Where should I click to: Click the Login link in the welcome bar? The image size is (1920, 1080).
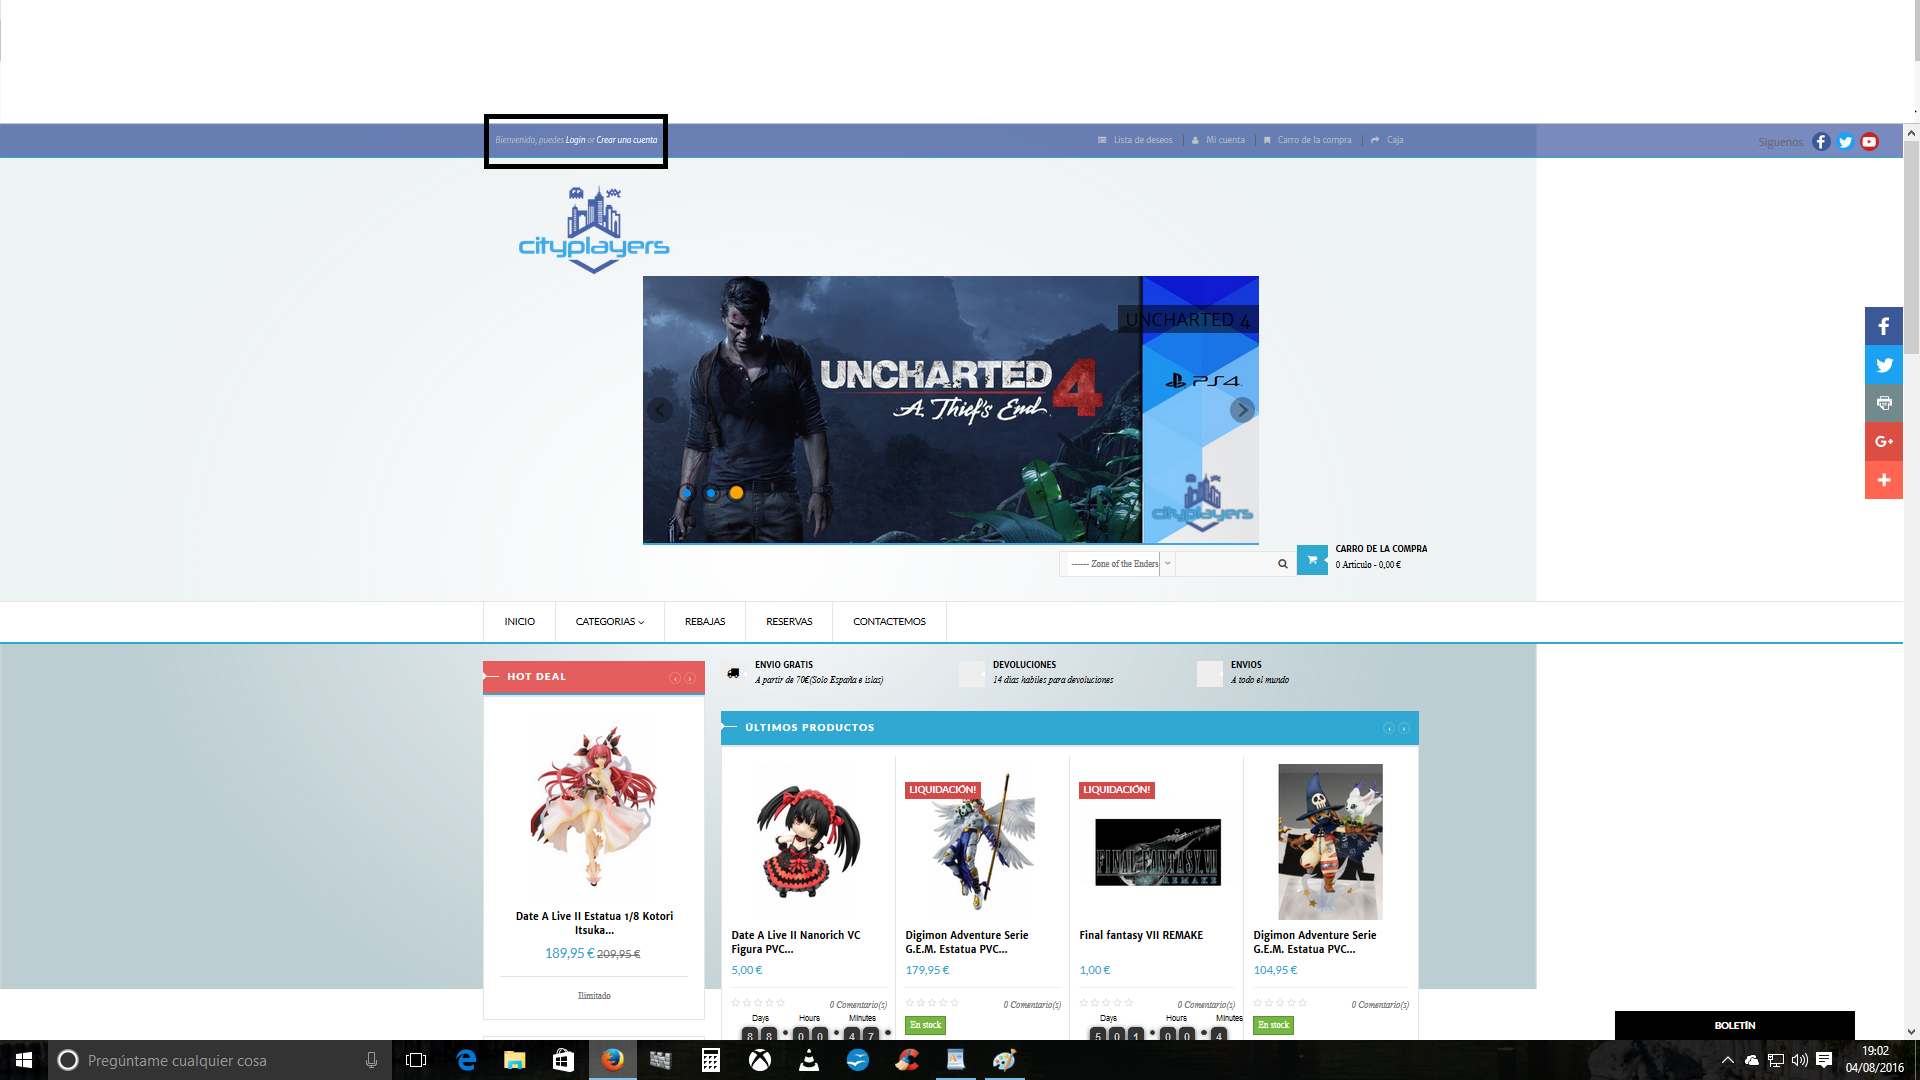[575, 140]
